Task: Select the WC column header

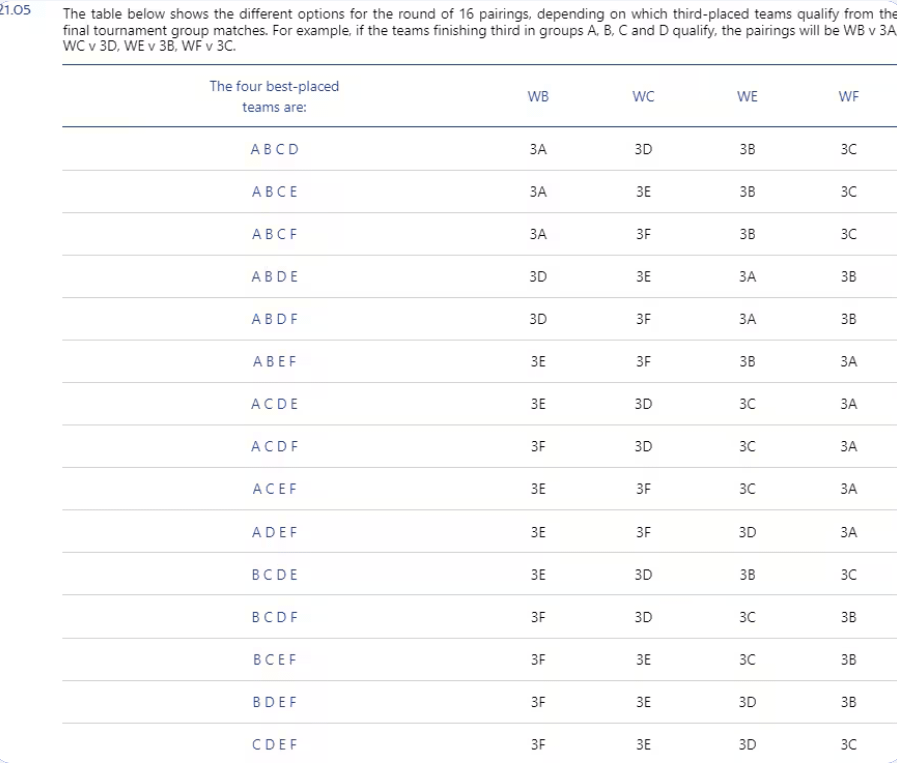Action: click(x=643, y=97)
